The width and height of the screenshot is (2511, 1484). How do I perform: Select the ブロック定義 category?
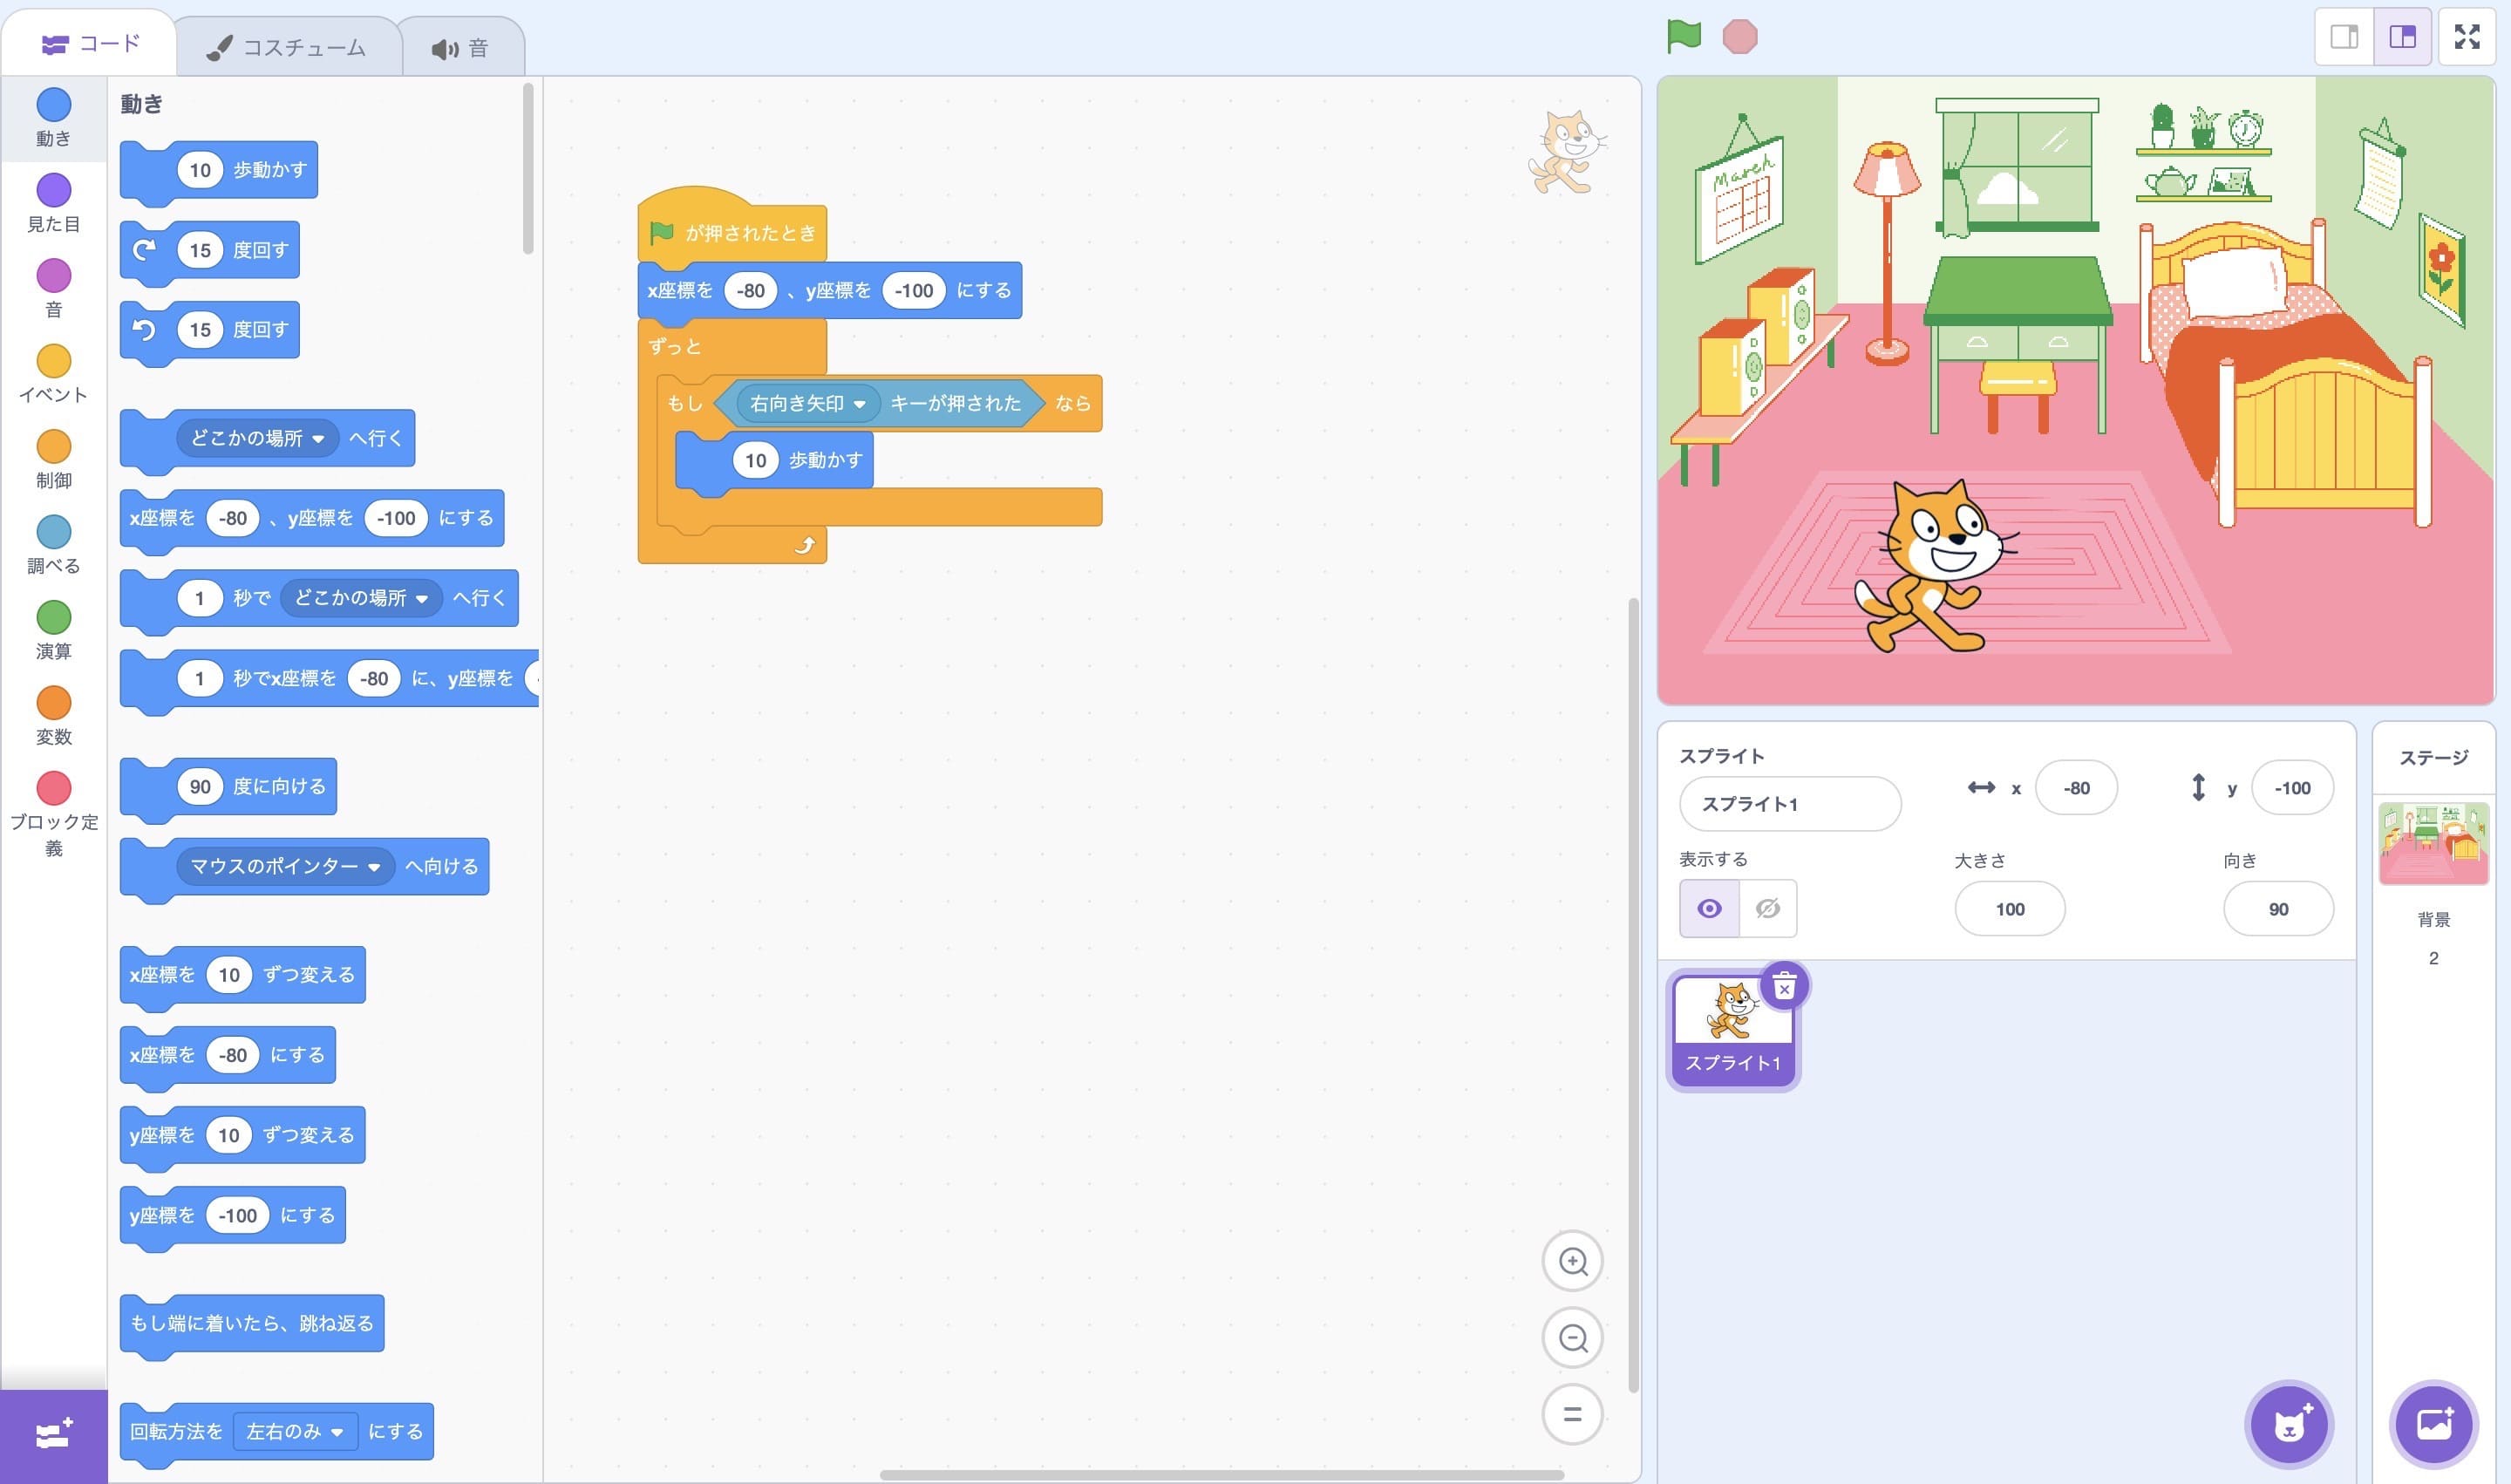point(54,815)
